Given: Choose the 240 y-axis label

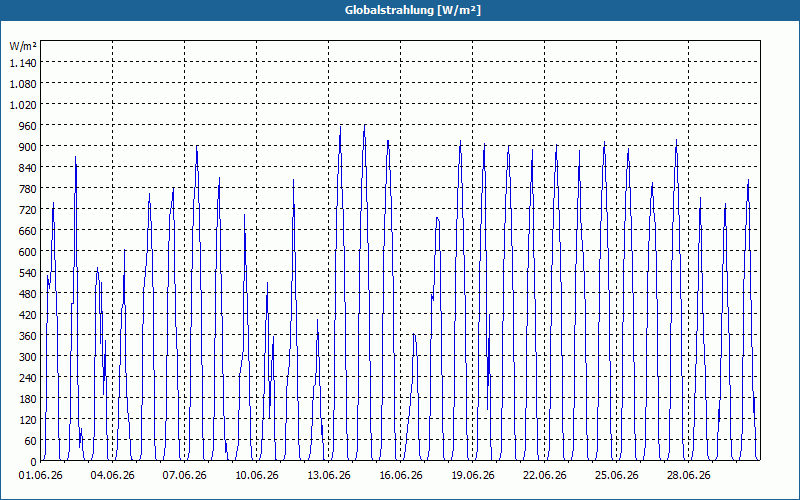Looking at the screenshot, I should (x=29, y=378).
